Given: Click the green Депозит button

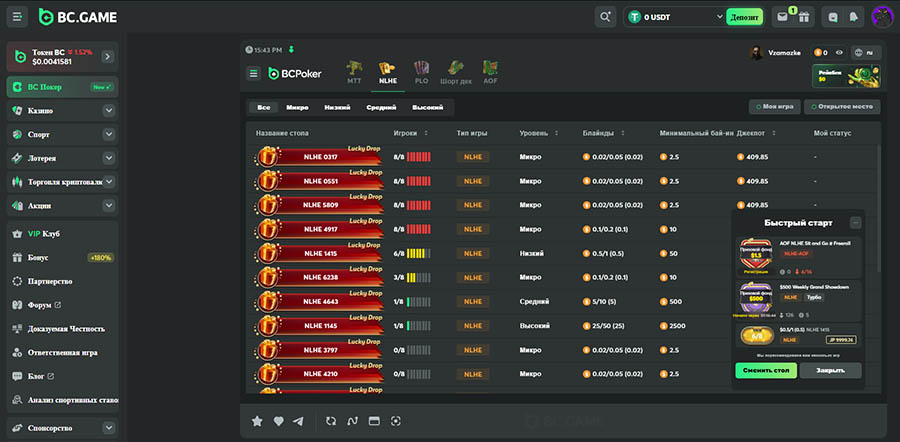Looking at the screenshot, I should [744, 17].
